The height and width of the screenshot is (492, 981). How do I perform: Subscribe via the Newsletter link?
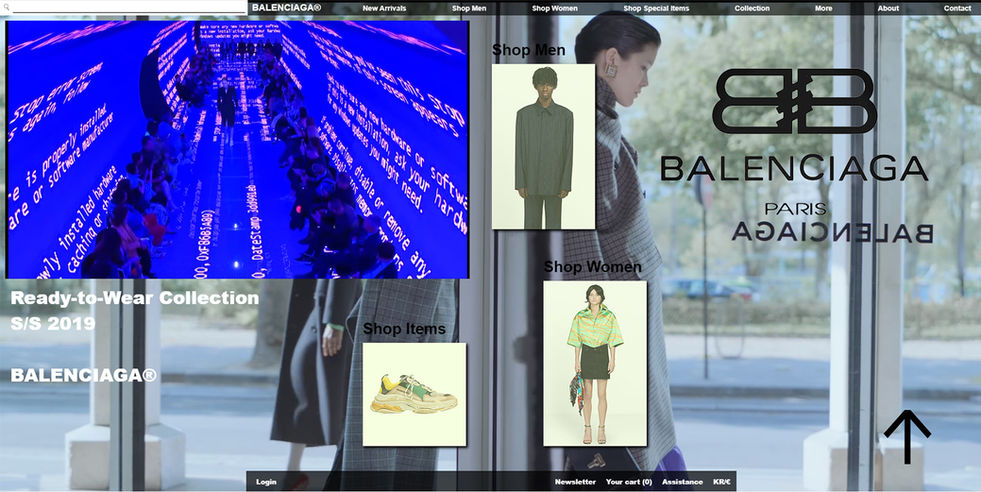[x=575, y=482]
